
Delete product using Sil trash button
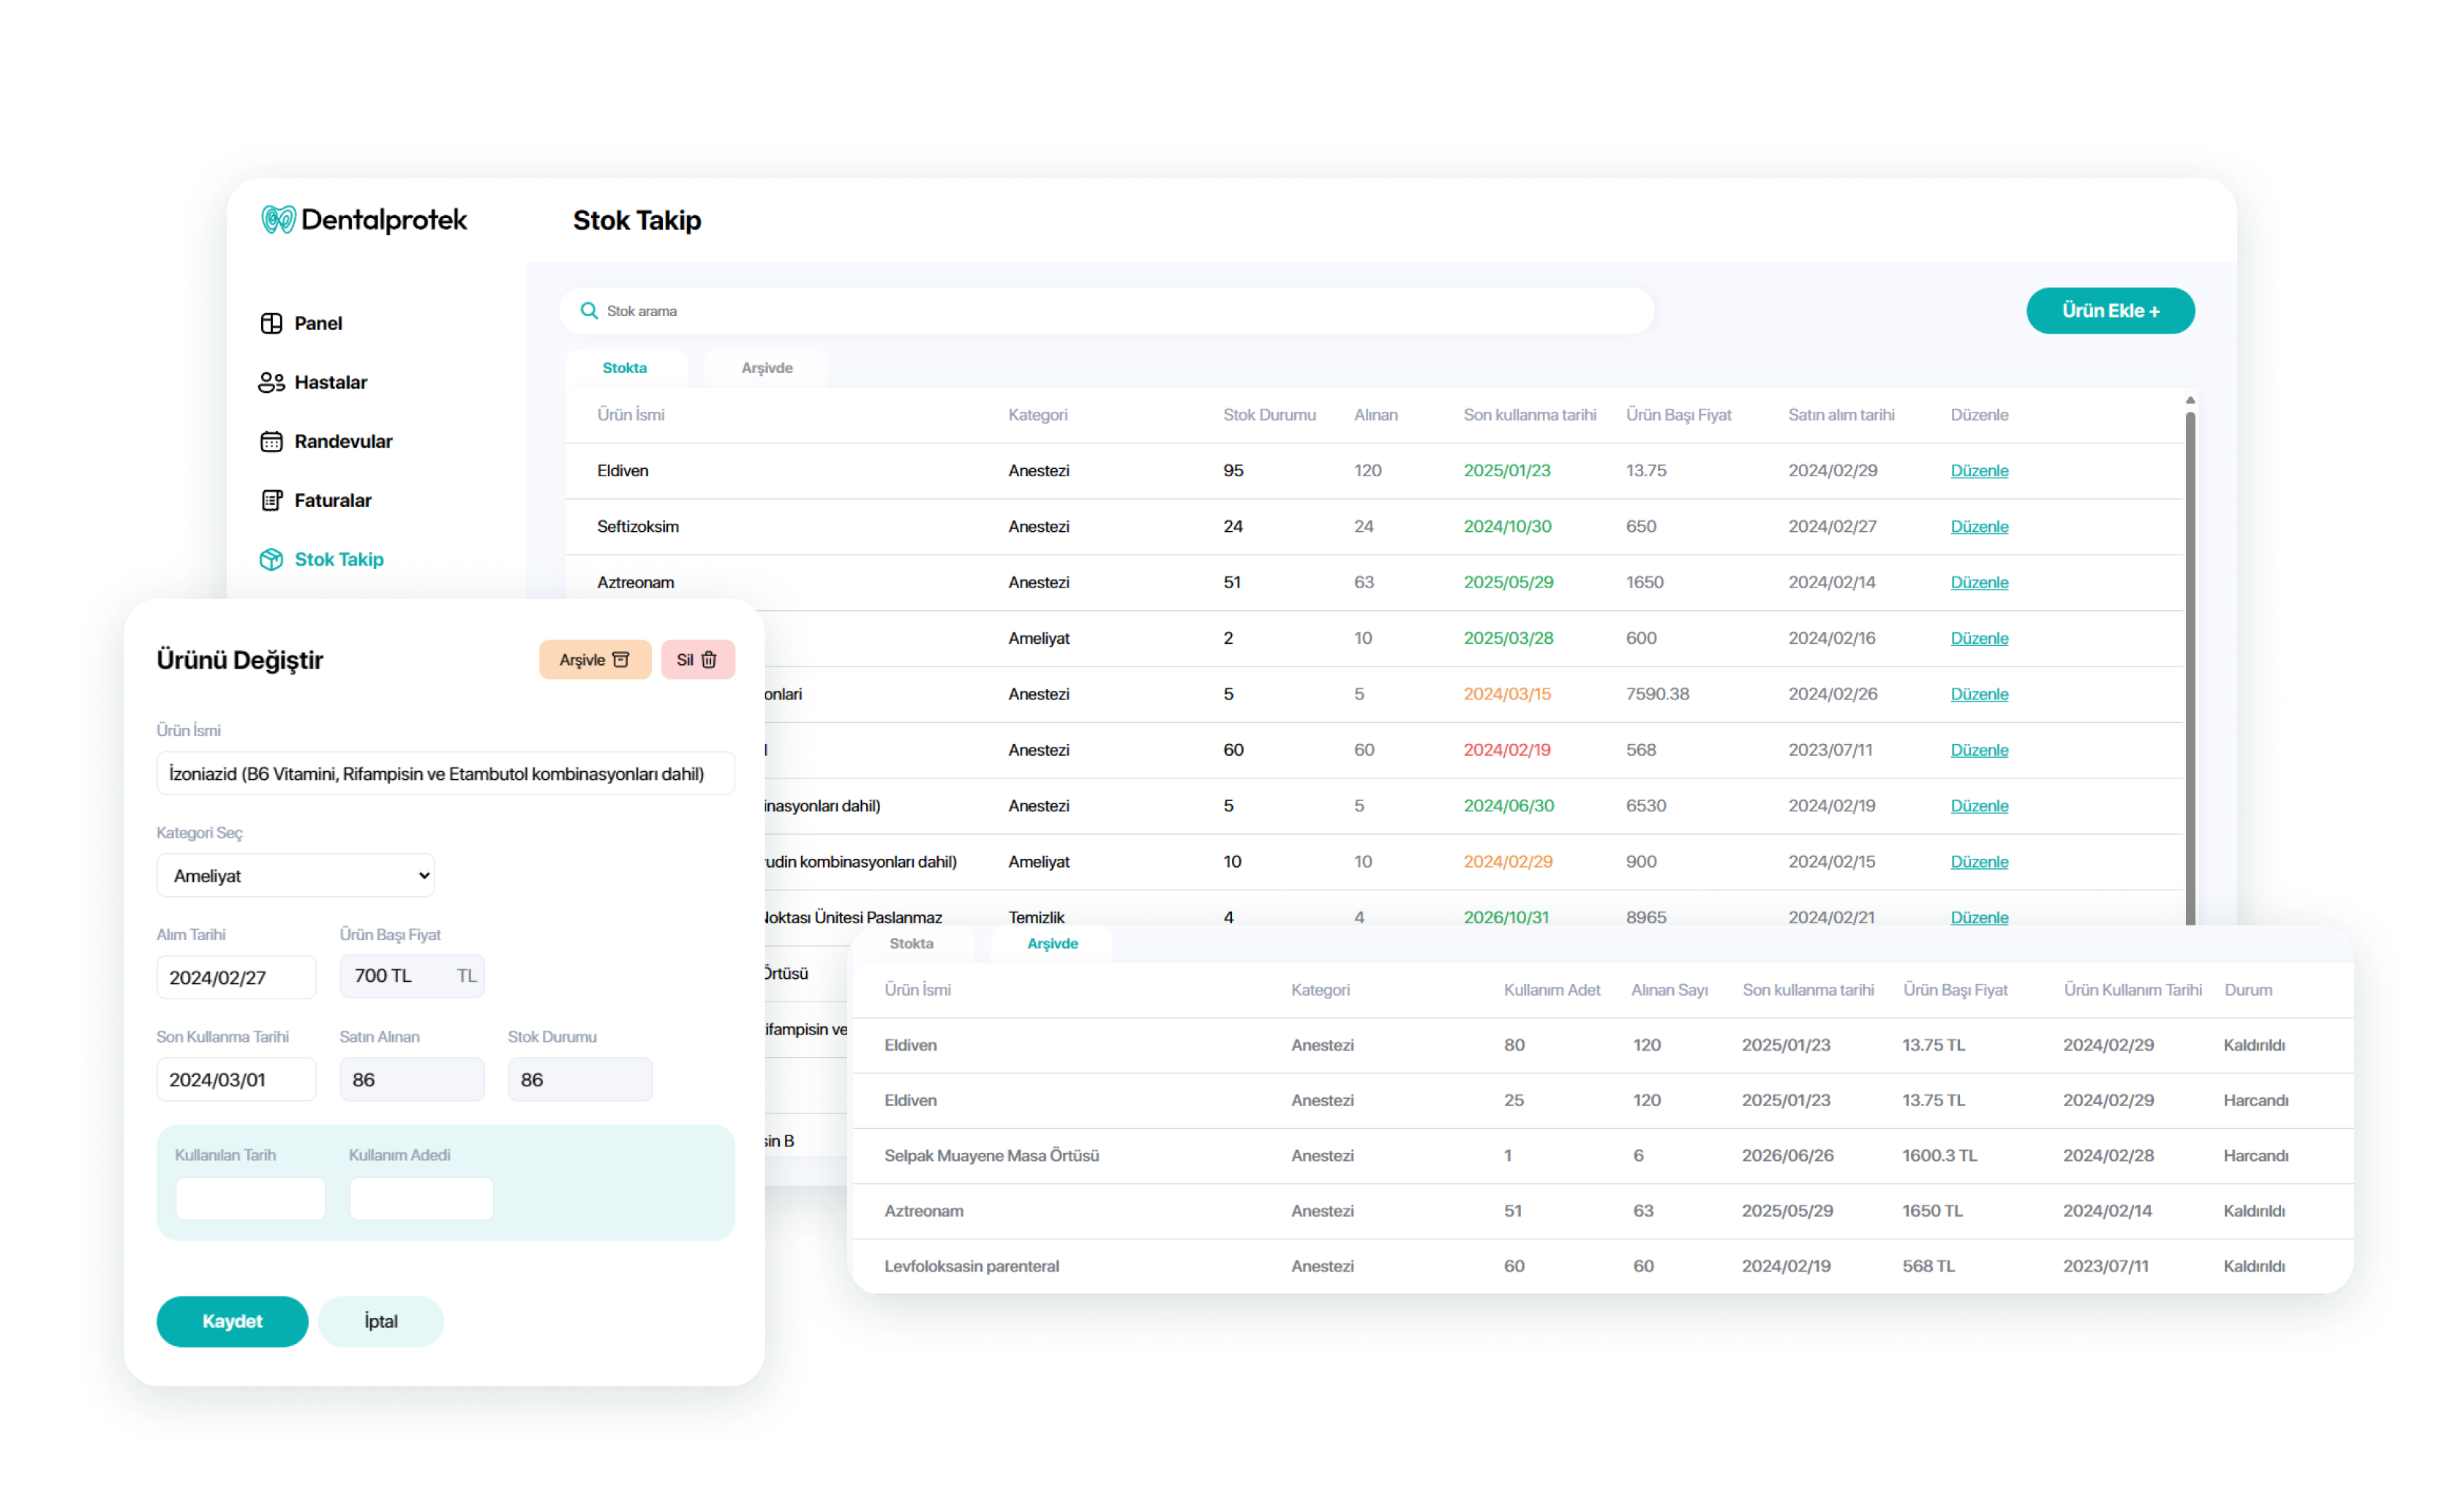click(x=697, y=660)
